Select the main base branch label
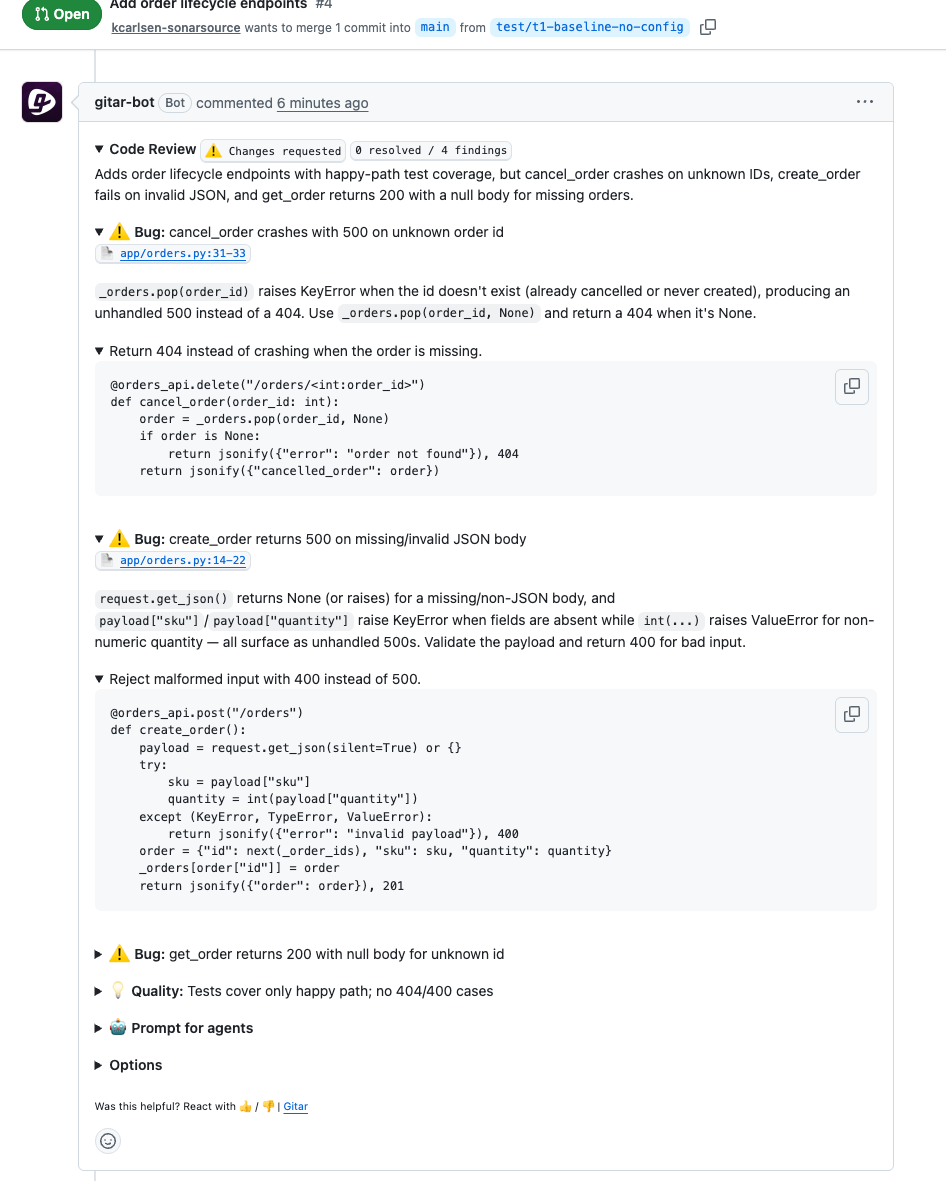 435,27
